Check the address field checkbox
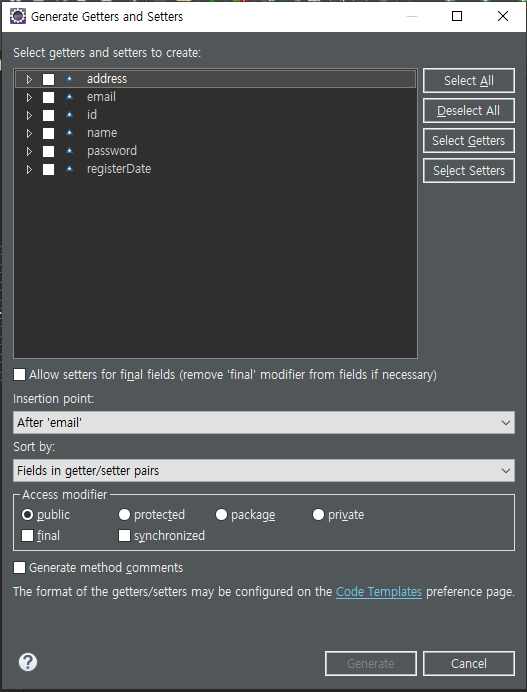Viewport: 527px width, 692px height. tap(49, 79)
